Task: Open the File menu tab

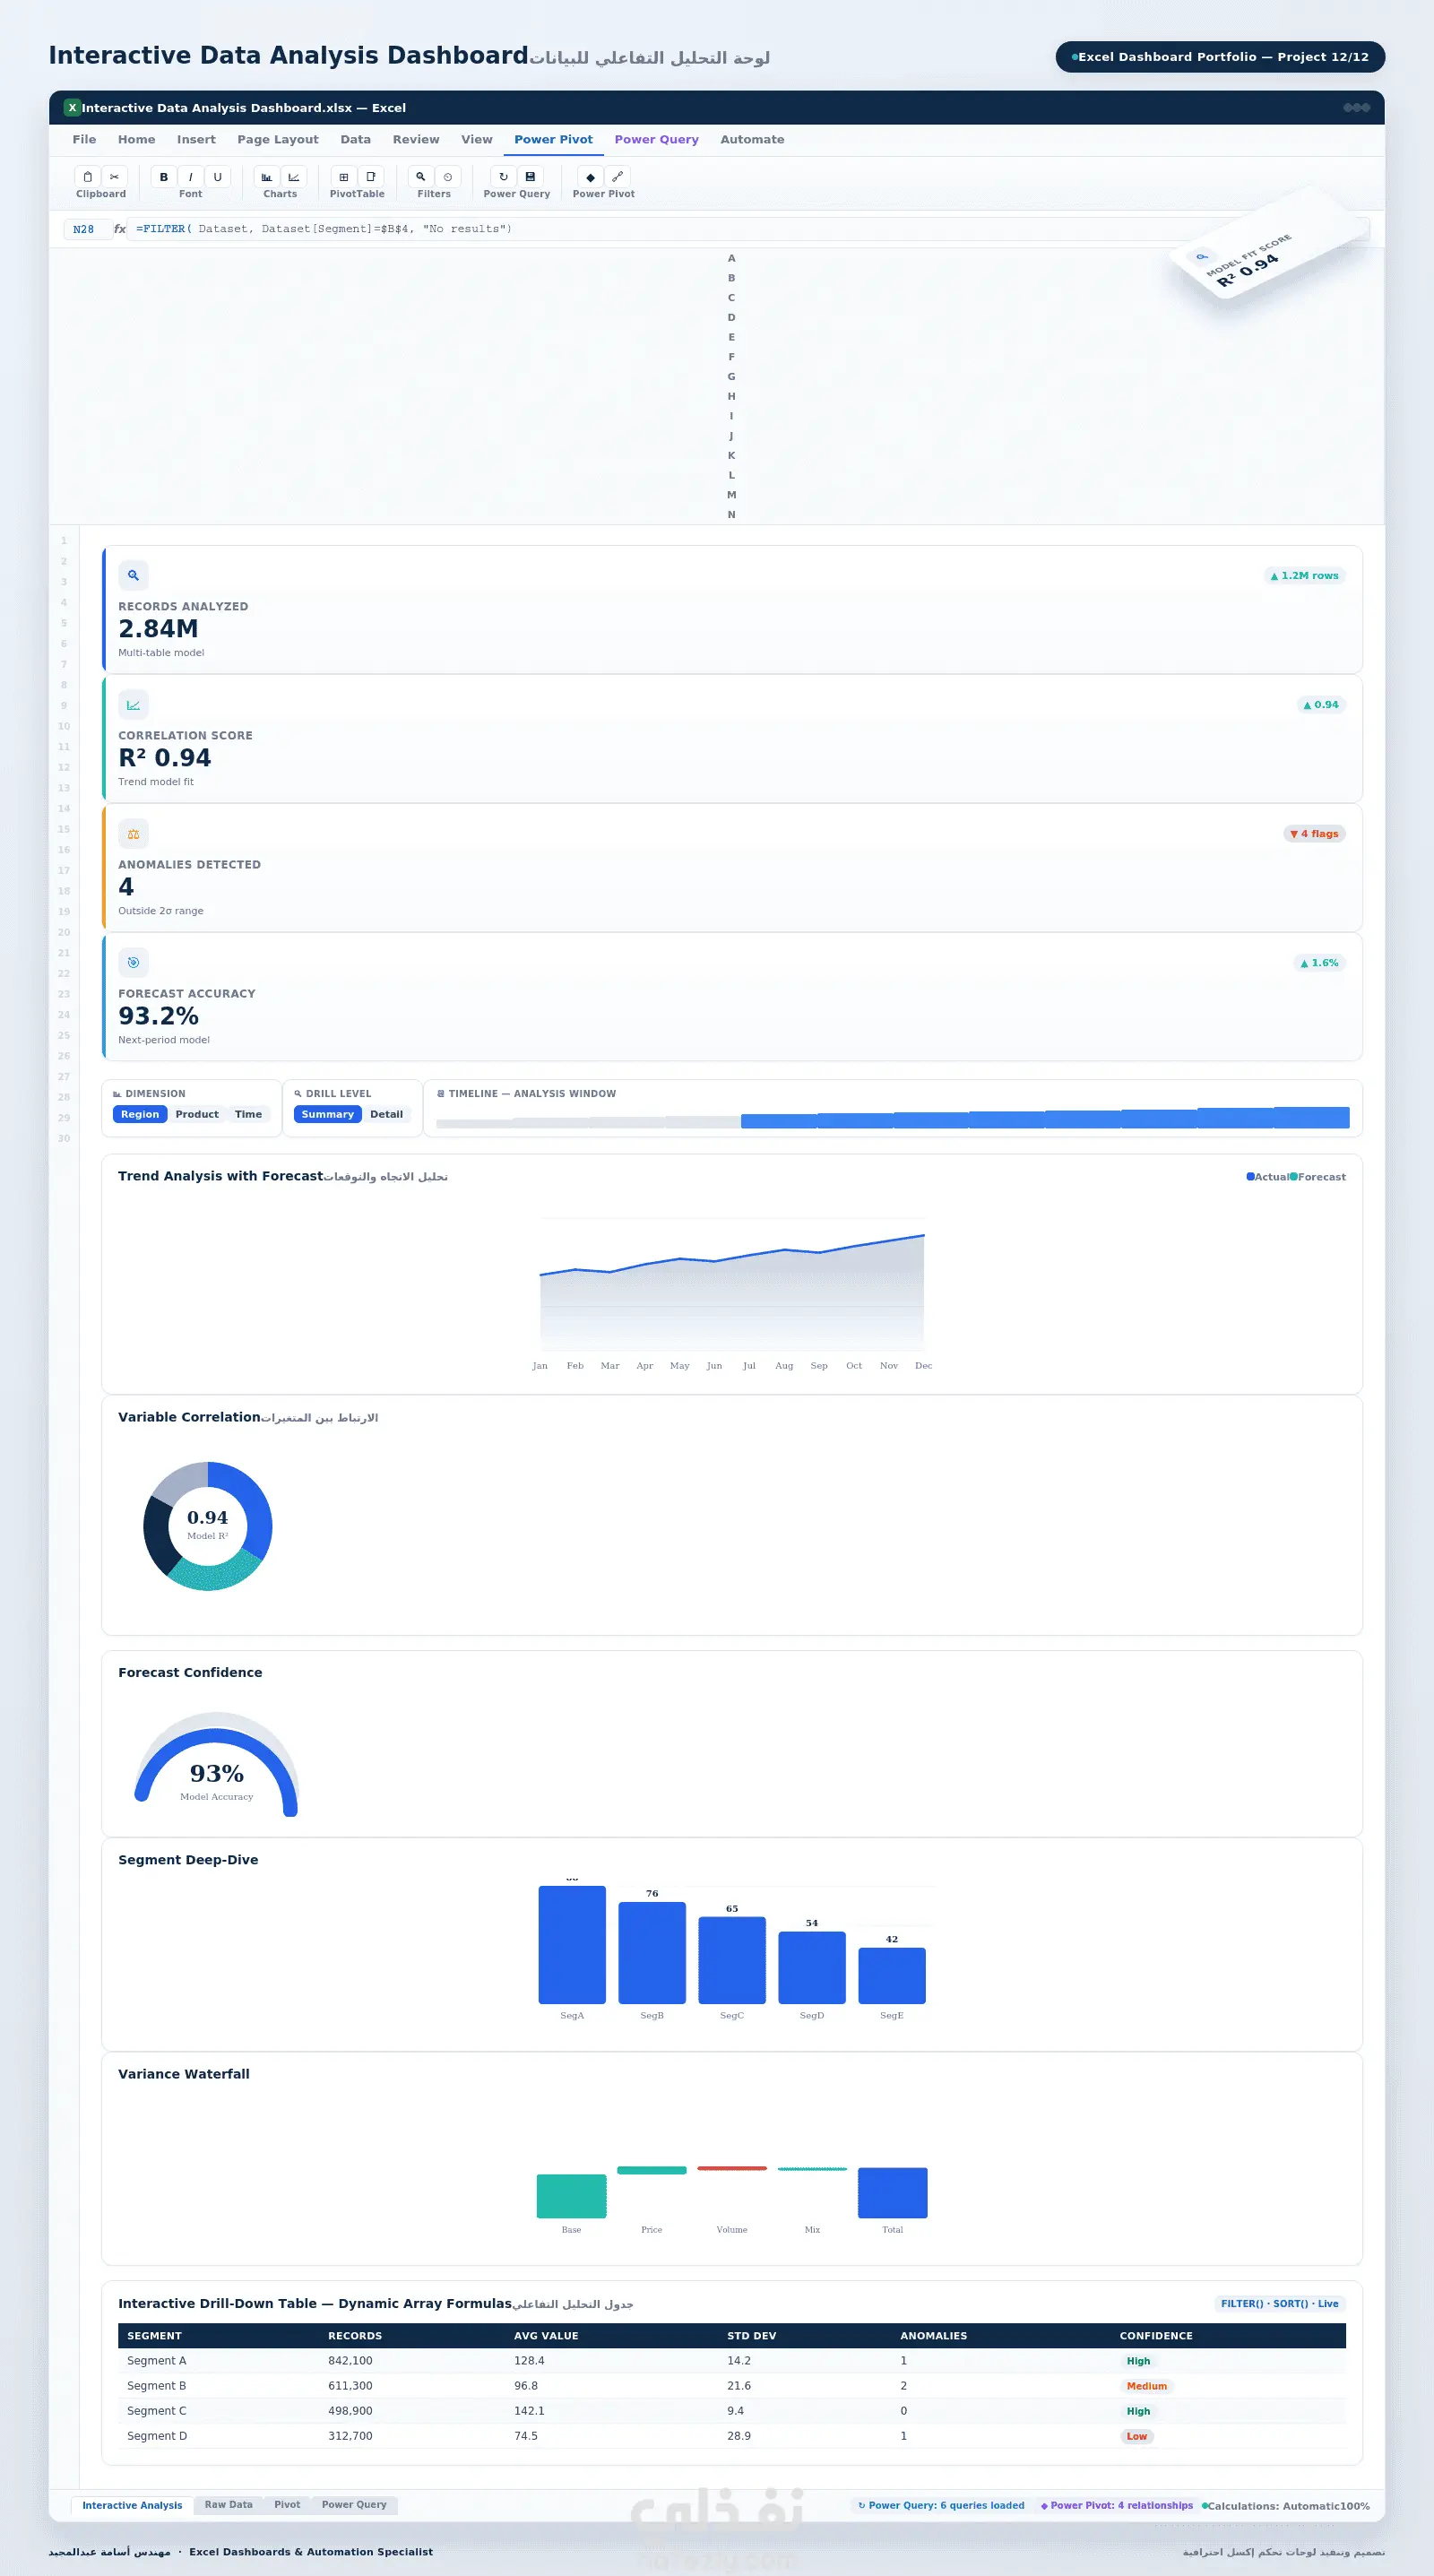Action: pyautogui.click(x=85, y=140)
